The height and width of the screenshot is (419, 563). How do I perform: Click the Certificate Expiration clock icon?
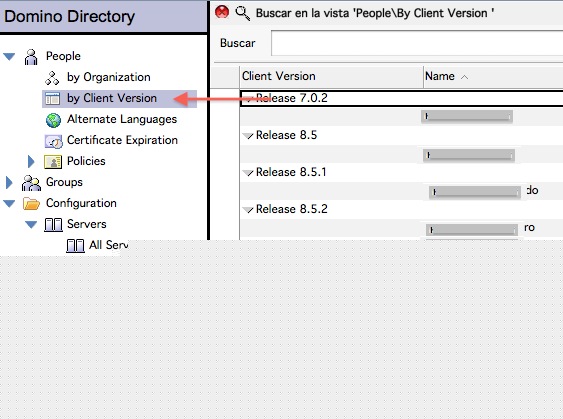point(53,141)
